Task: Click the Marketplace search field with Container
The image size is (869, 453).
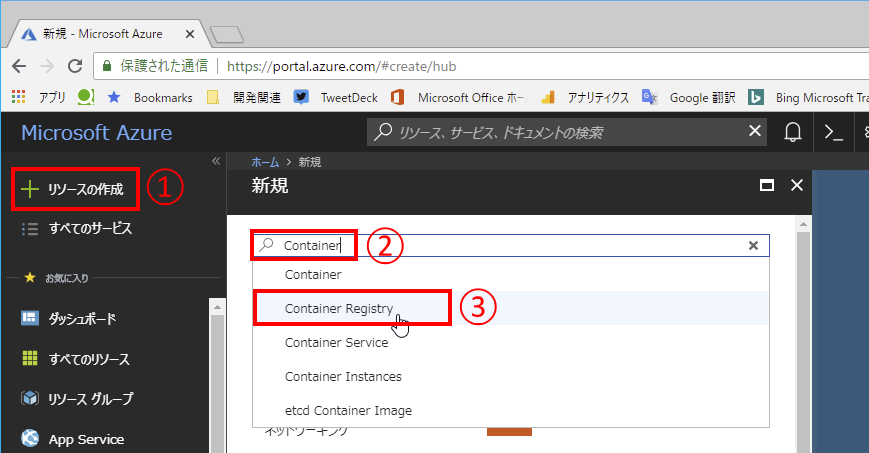Action: point(510,245)
